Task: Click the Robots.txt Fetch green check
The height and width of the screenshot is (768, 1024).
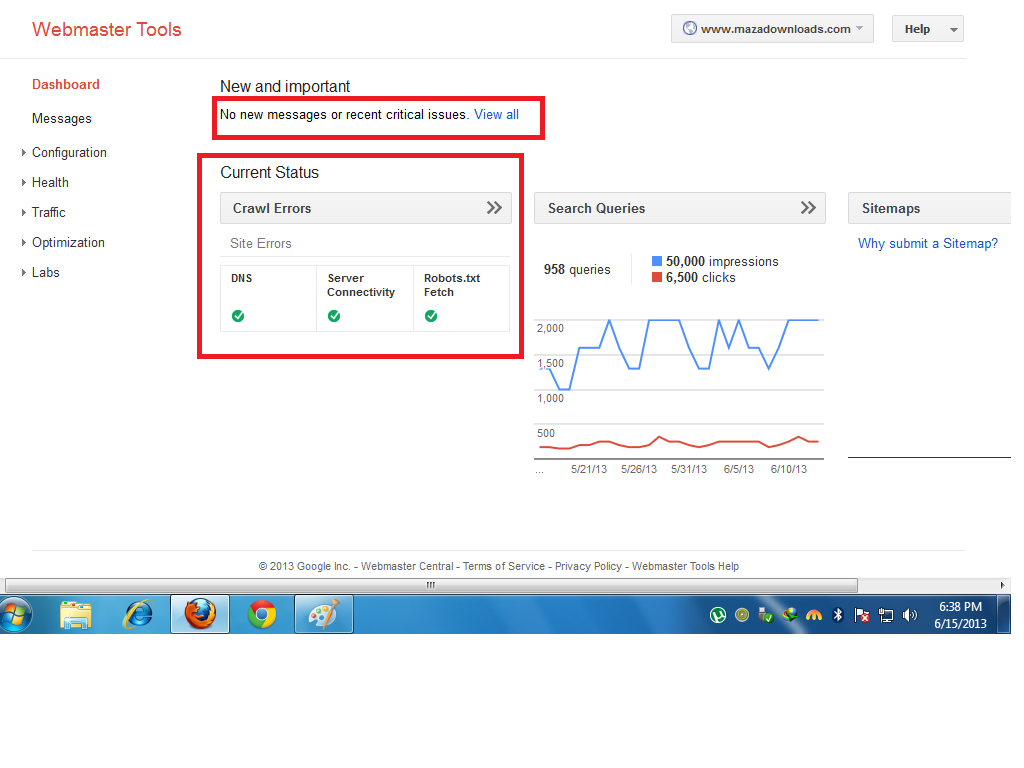Action: pos(431,316)
